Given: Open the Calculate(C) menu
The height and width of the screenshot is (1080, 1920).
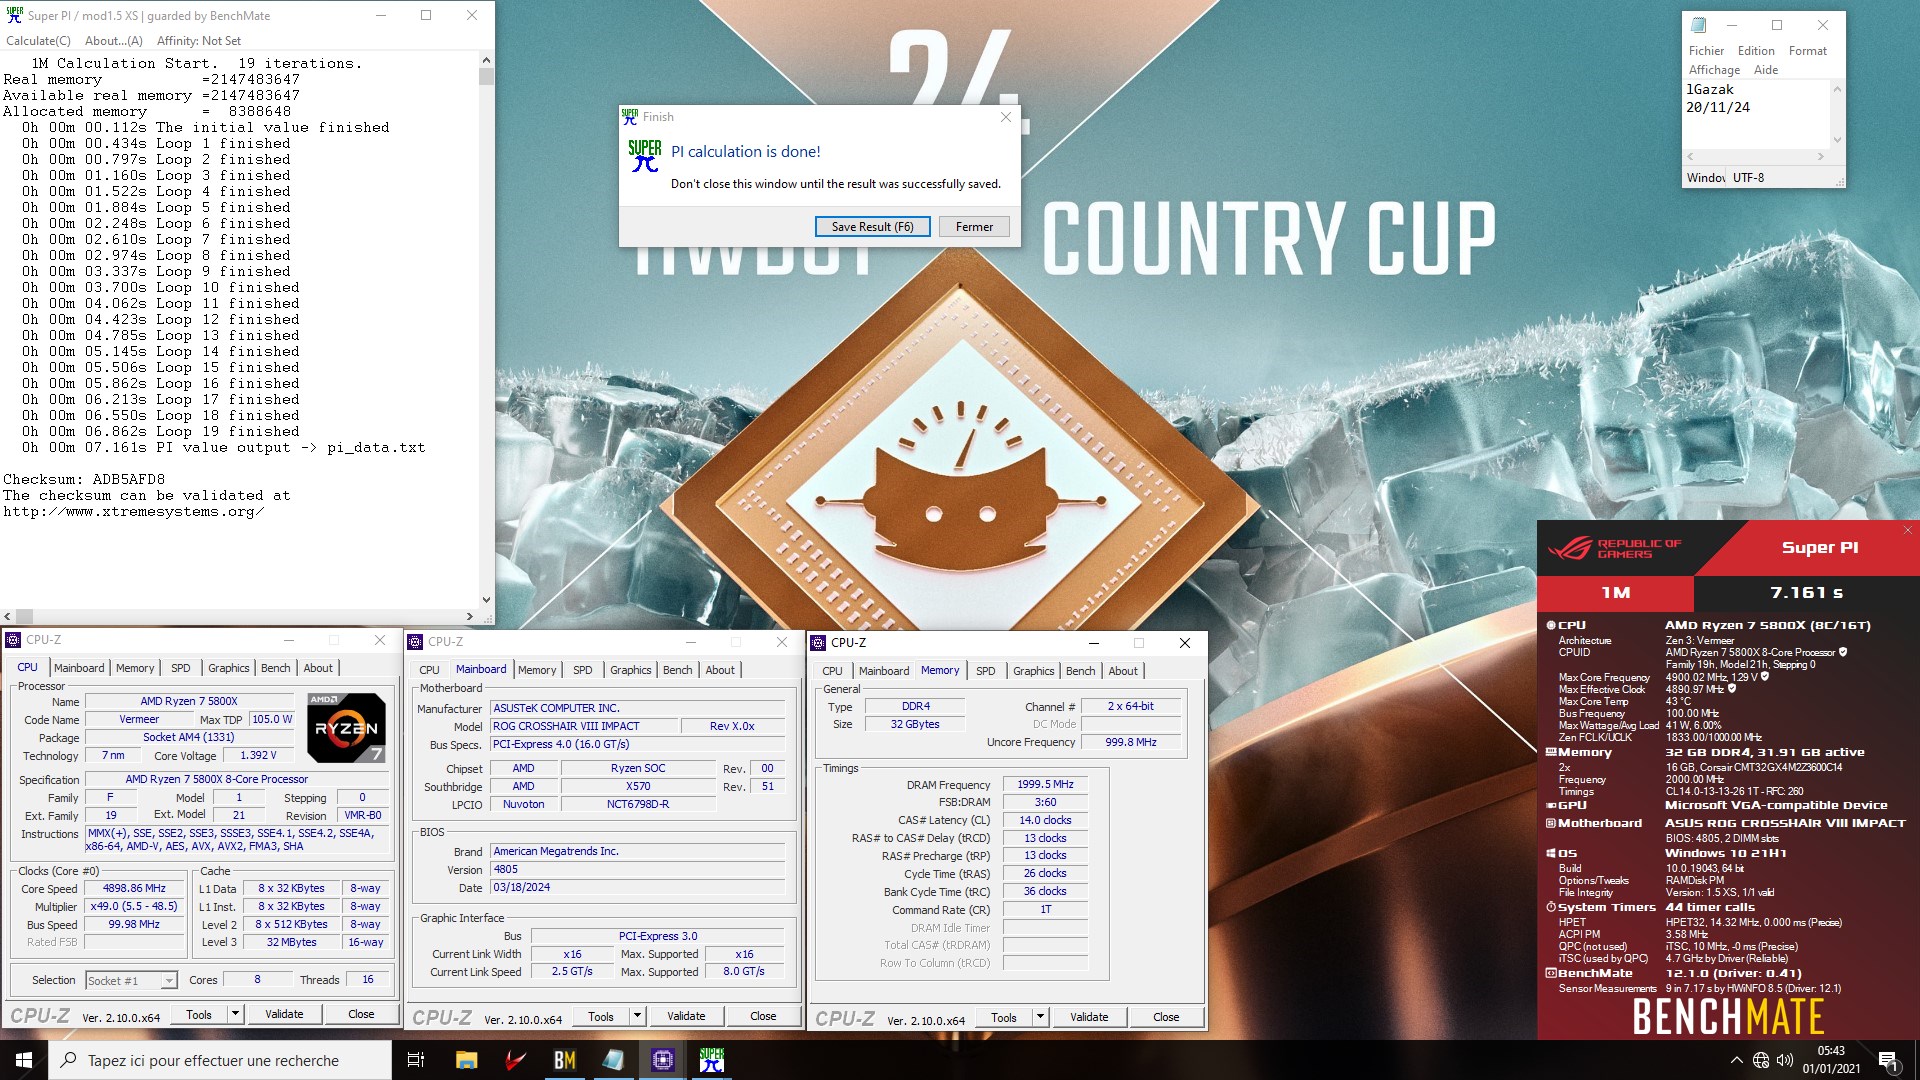Looking at the screenshot, I should [38, 41].
